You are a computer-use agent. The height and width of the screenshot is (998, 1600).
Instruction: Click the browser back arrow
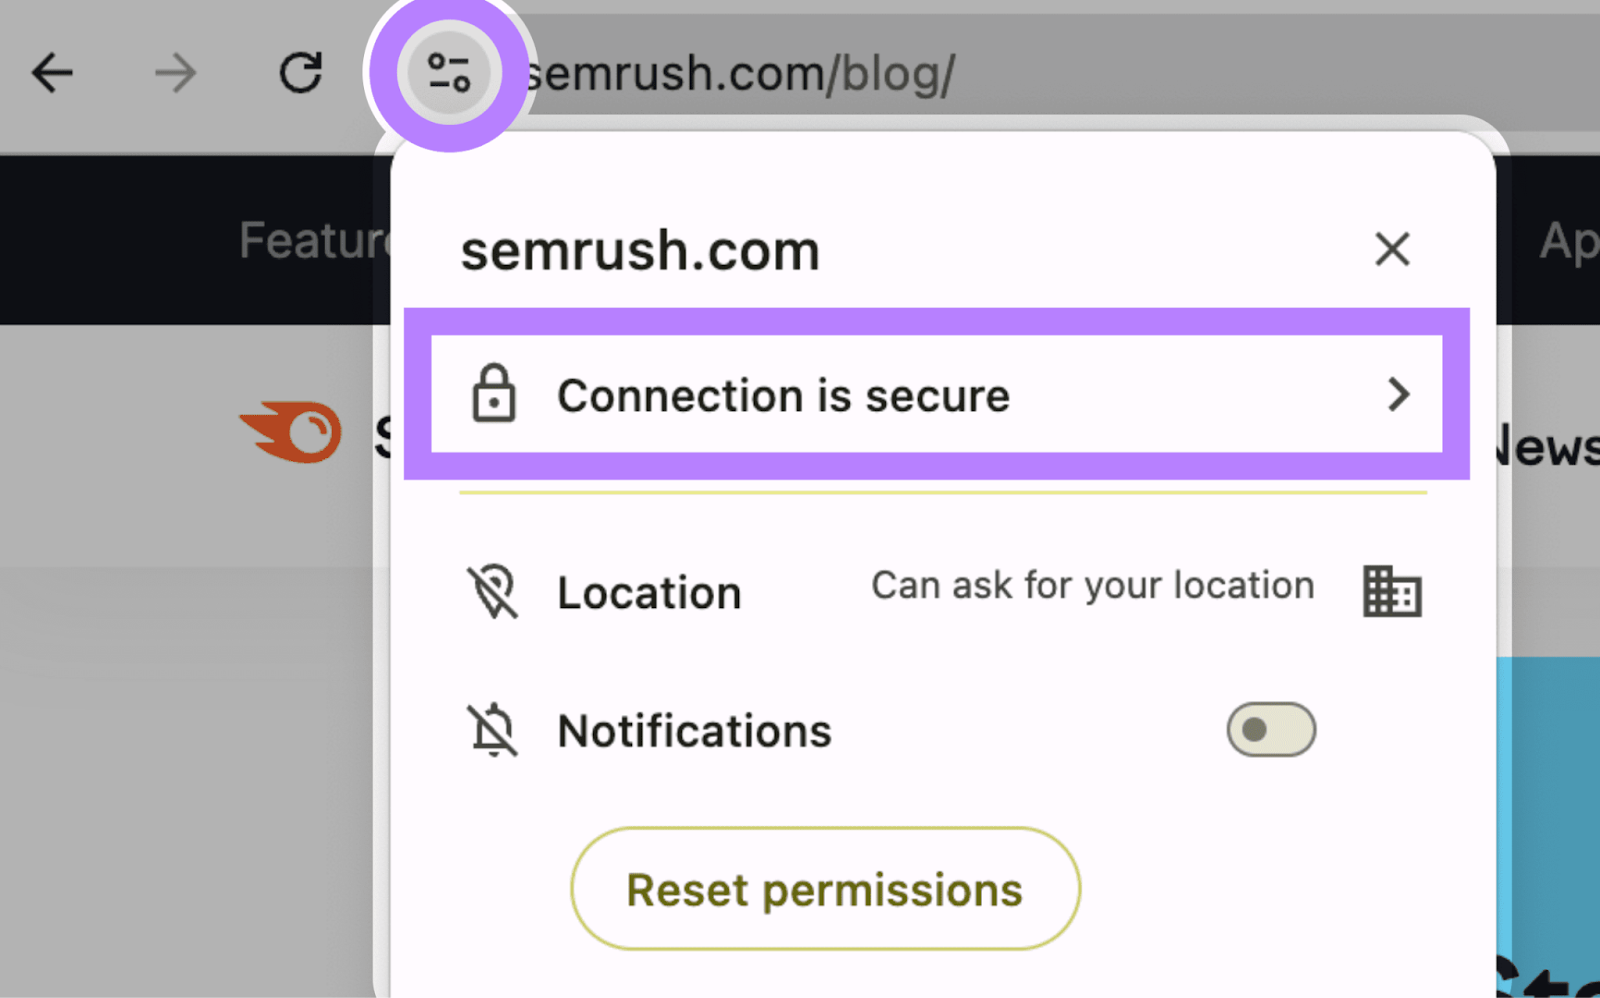click(52, 73)
